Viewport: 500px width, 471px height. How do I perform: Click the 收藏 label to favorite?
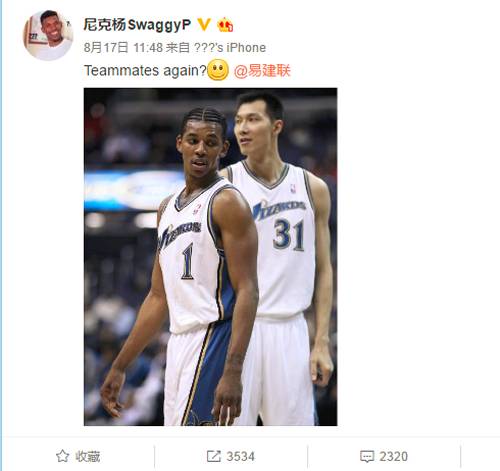coord(88,456)
